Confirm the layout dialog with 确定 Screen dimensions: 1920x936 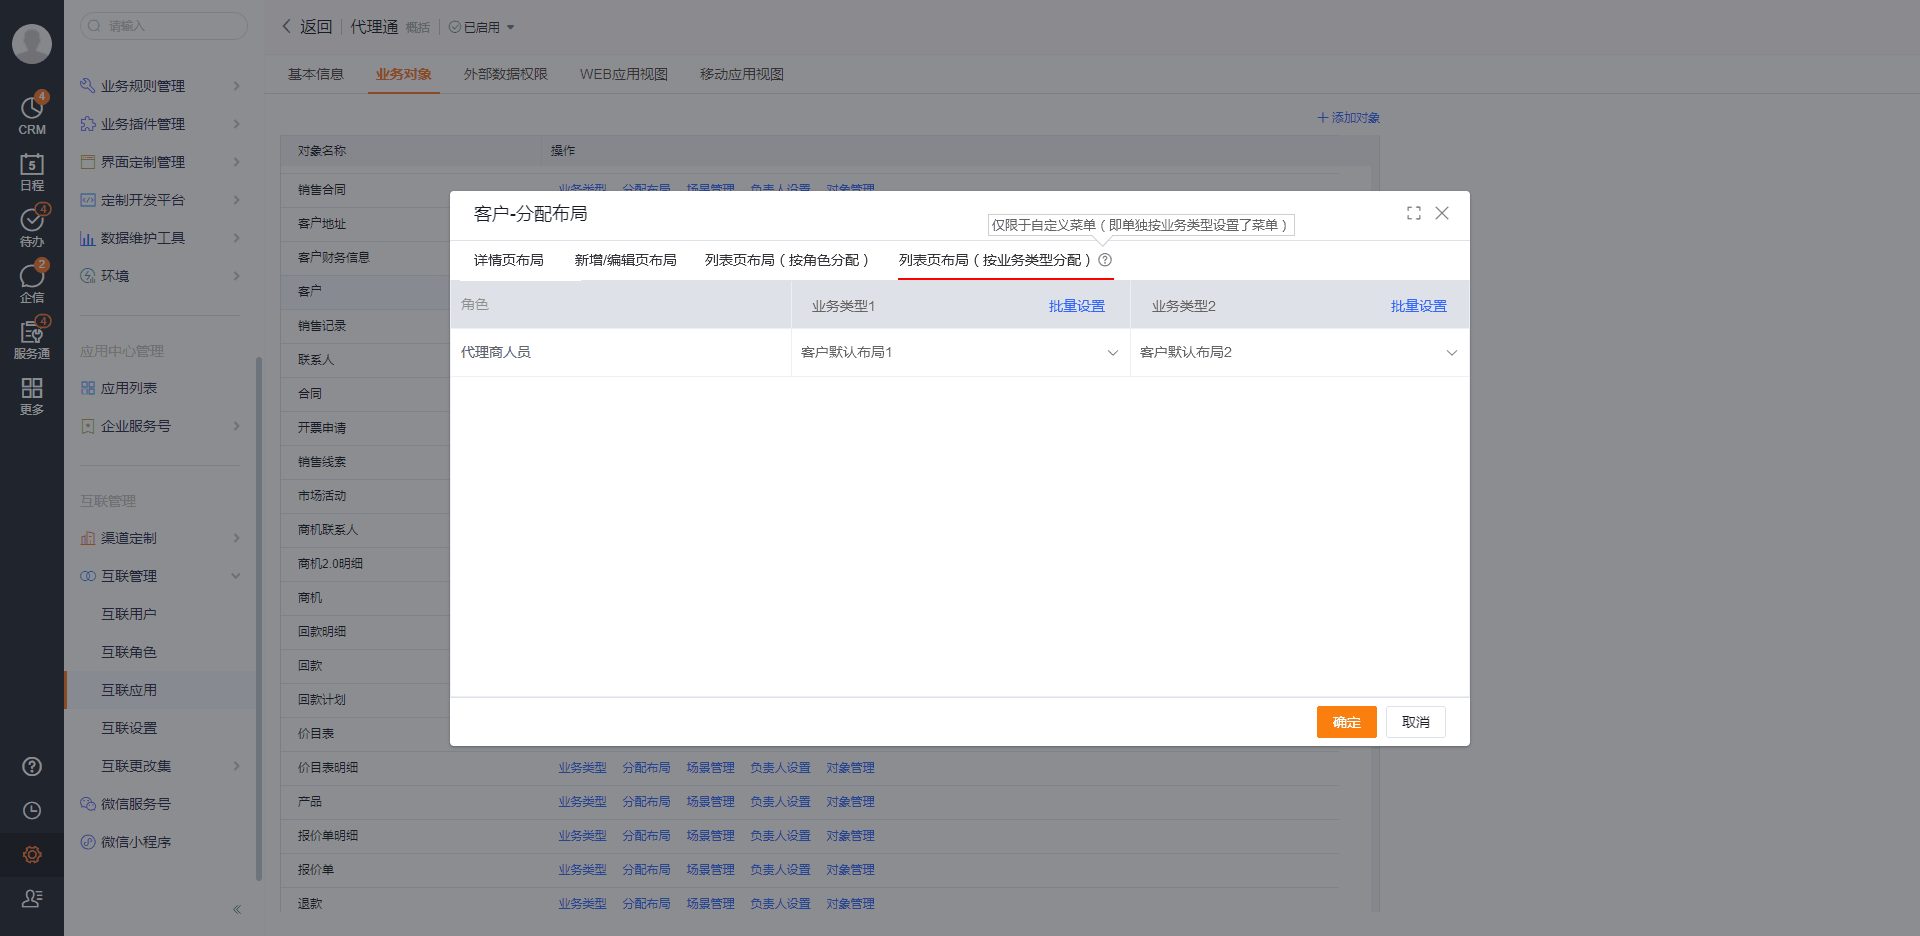click(x=1346, y=721)
